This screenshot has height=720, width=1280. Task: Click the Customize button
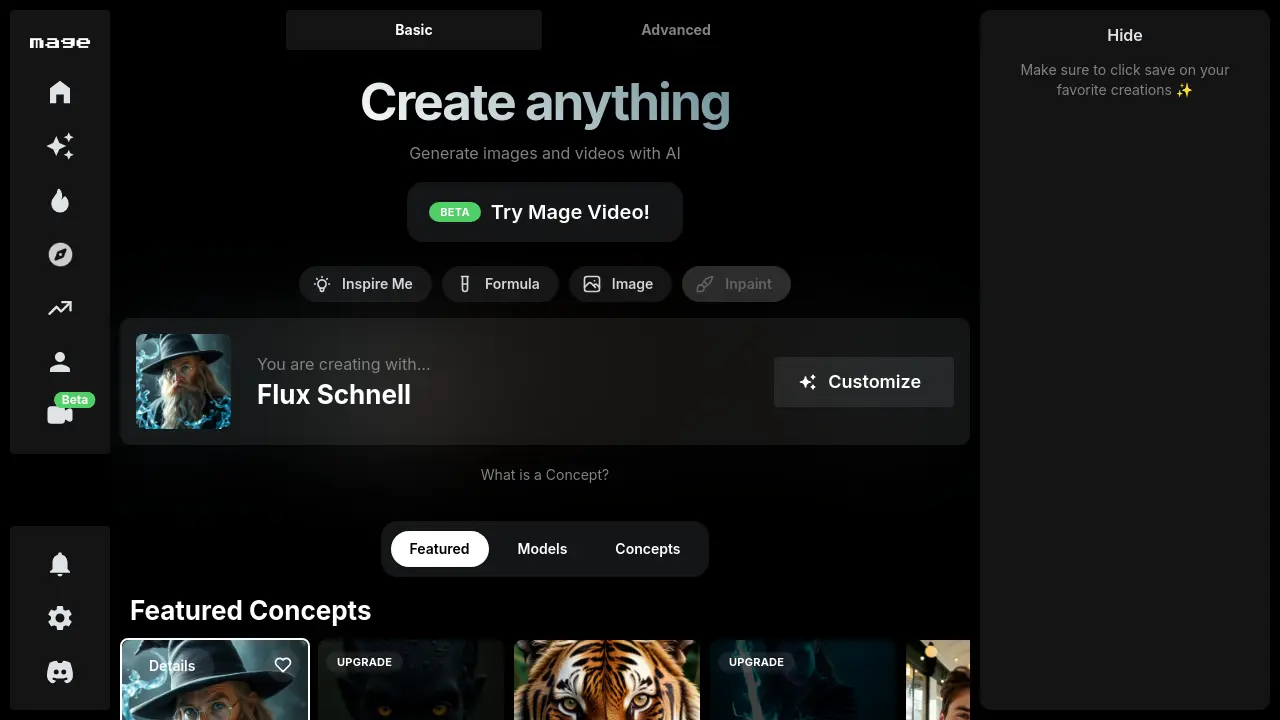point(864,382)
